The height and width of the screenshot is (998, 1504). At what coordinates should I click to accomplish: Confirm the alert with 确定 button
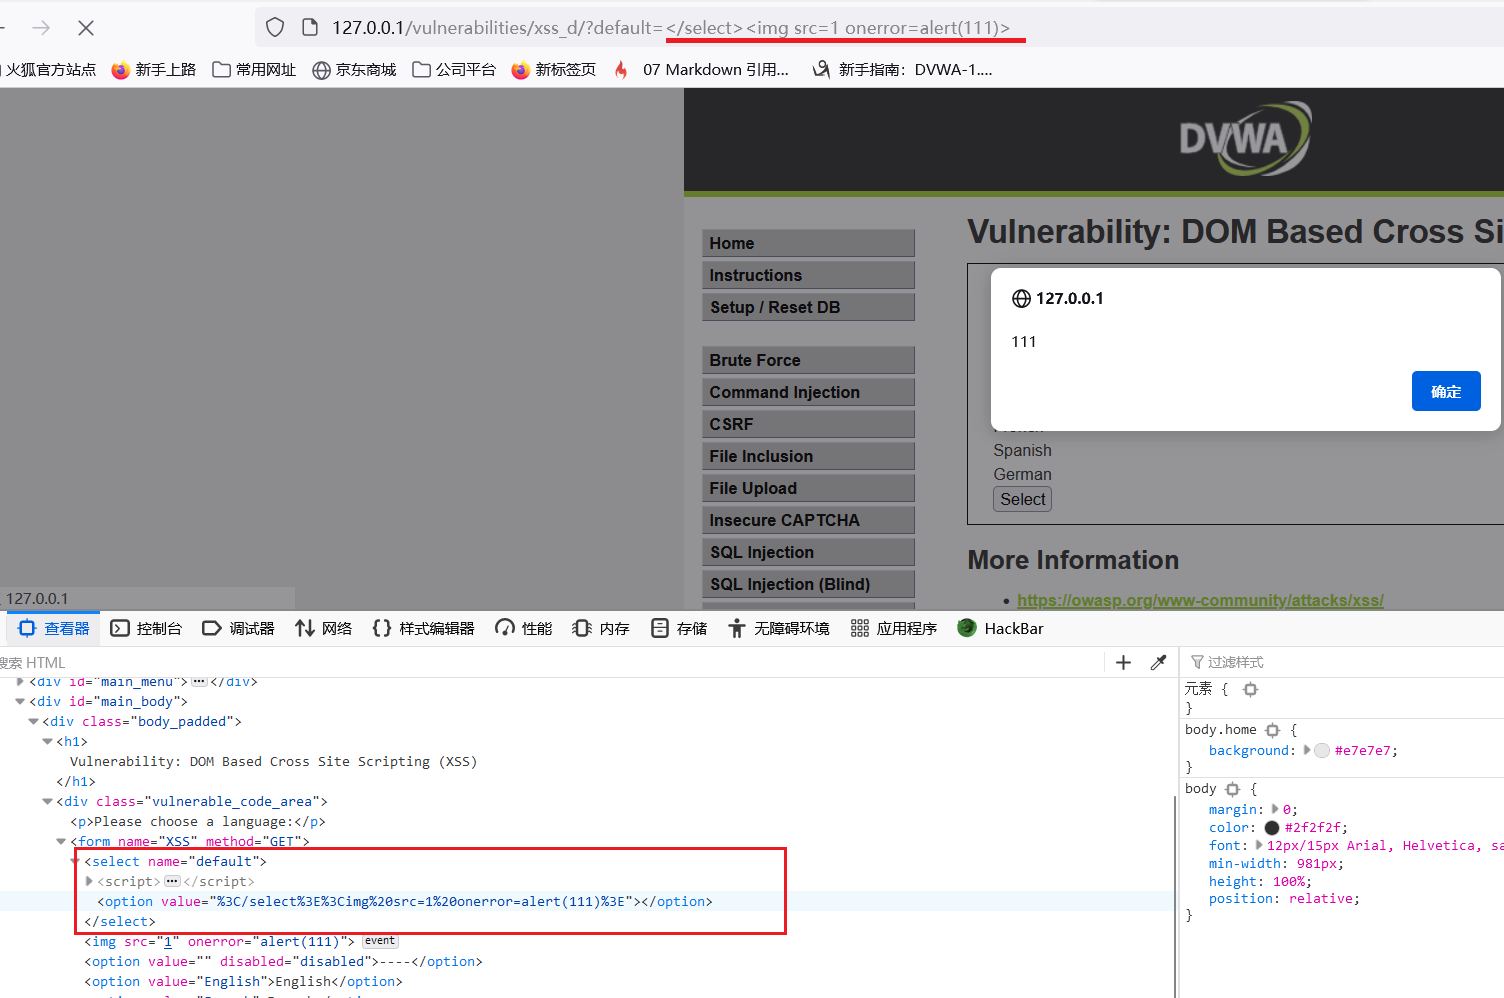click(1446, 391)
